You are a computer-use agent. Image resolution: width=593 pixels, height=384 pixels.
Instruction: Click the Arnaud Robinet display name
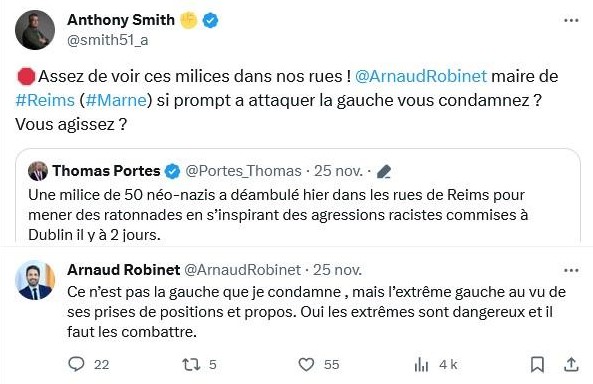pos(124,270)
